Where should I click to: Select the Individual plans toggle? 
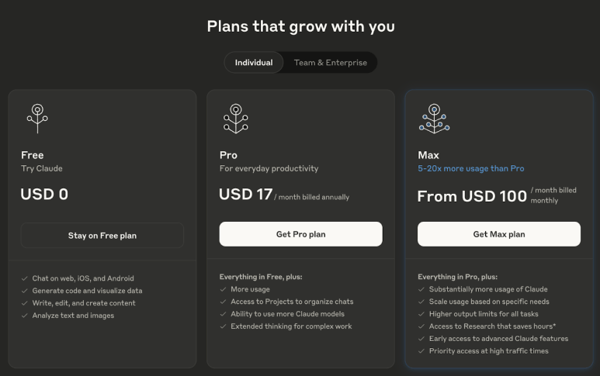coord(254,62)
